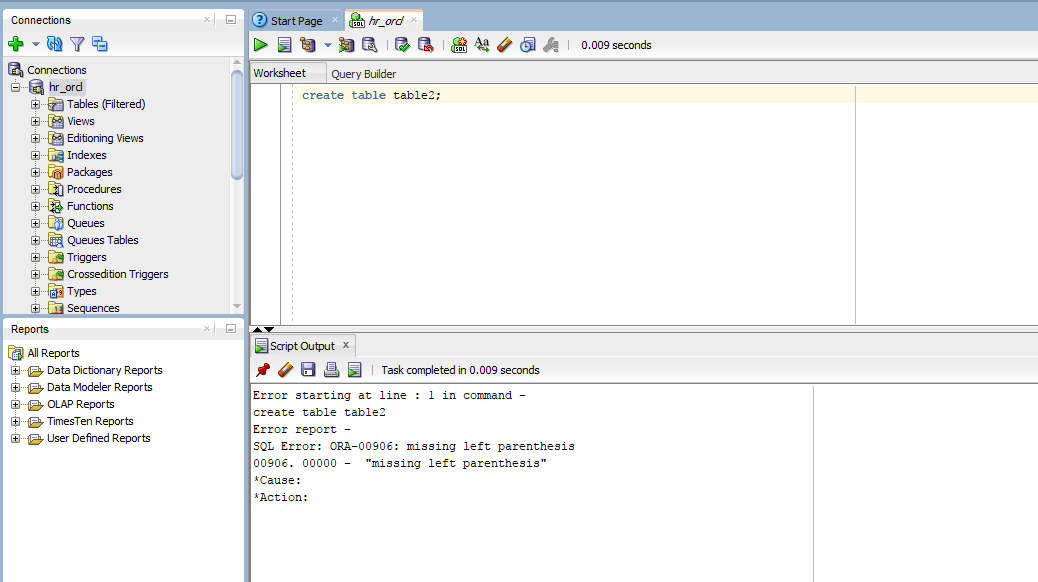Expand the Views node
Image resolution: width=1038 pixels, height=582 pixels.
tap(36, 121)
